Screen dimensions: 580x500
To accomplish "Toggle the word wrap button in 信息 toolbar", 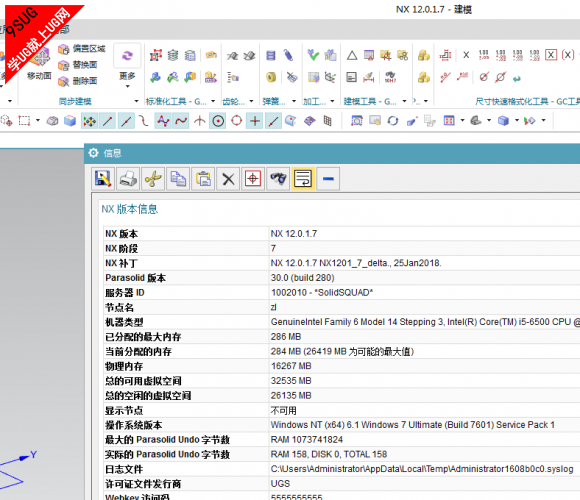I will 303,179.
